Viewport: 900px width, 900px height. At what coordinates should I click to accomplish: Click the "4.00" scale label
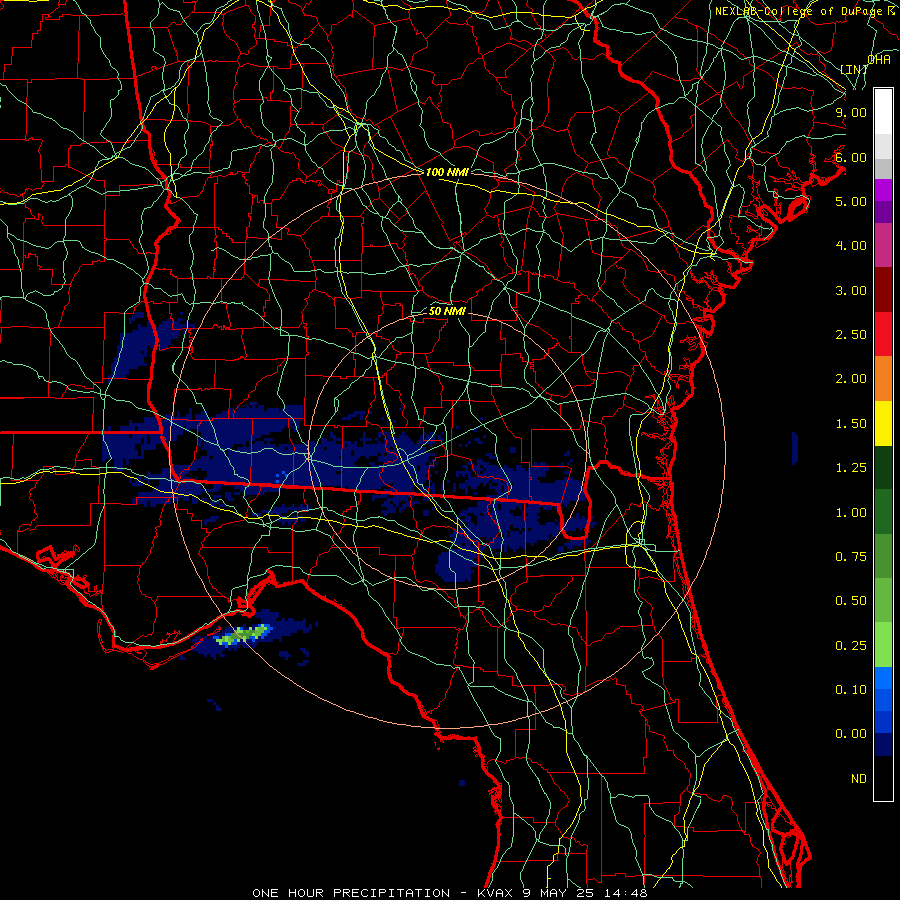pos(851,246)
